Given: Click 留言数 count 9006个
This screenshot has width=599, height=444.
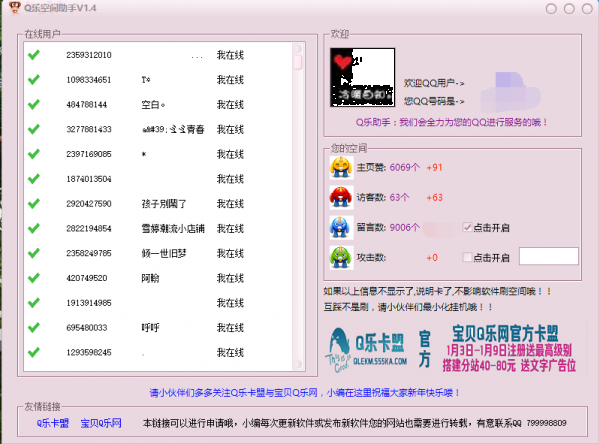Looking at the screenshot, I should [405, 227].
